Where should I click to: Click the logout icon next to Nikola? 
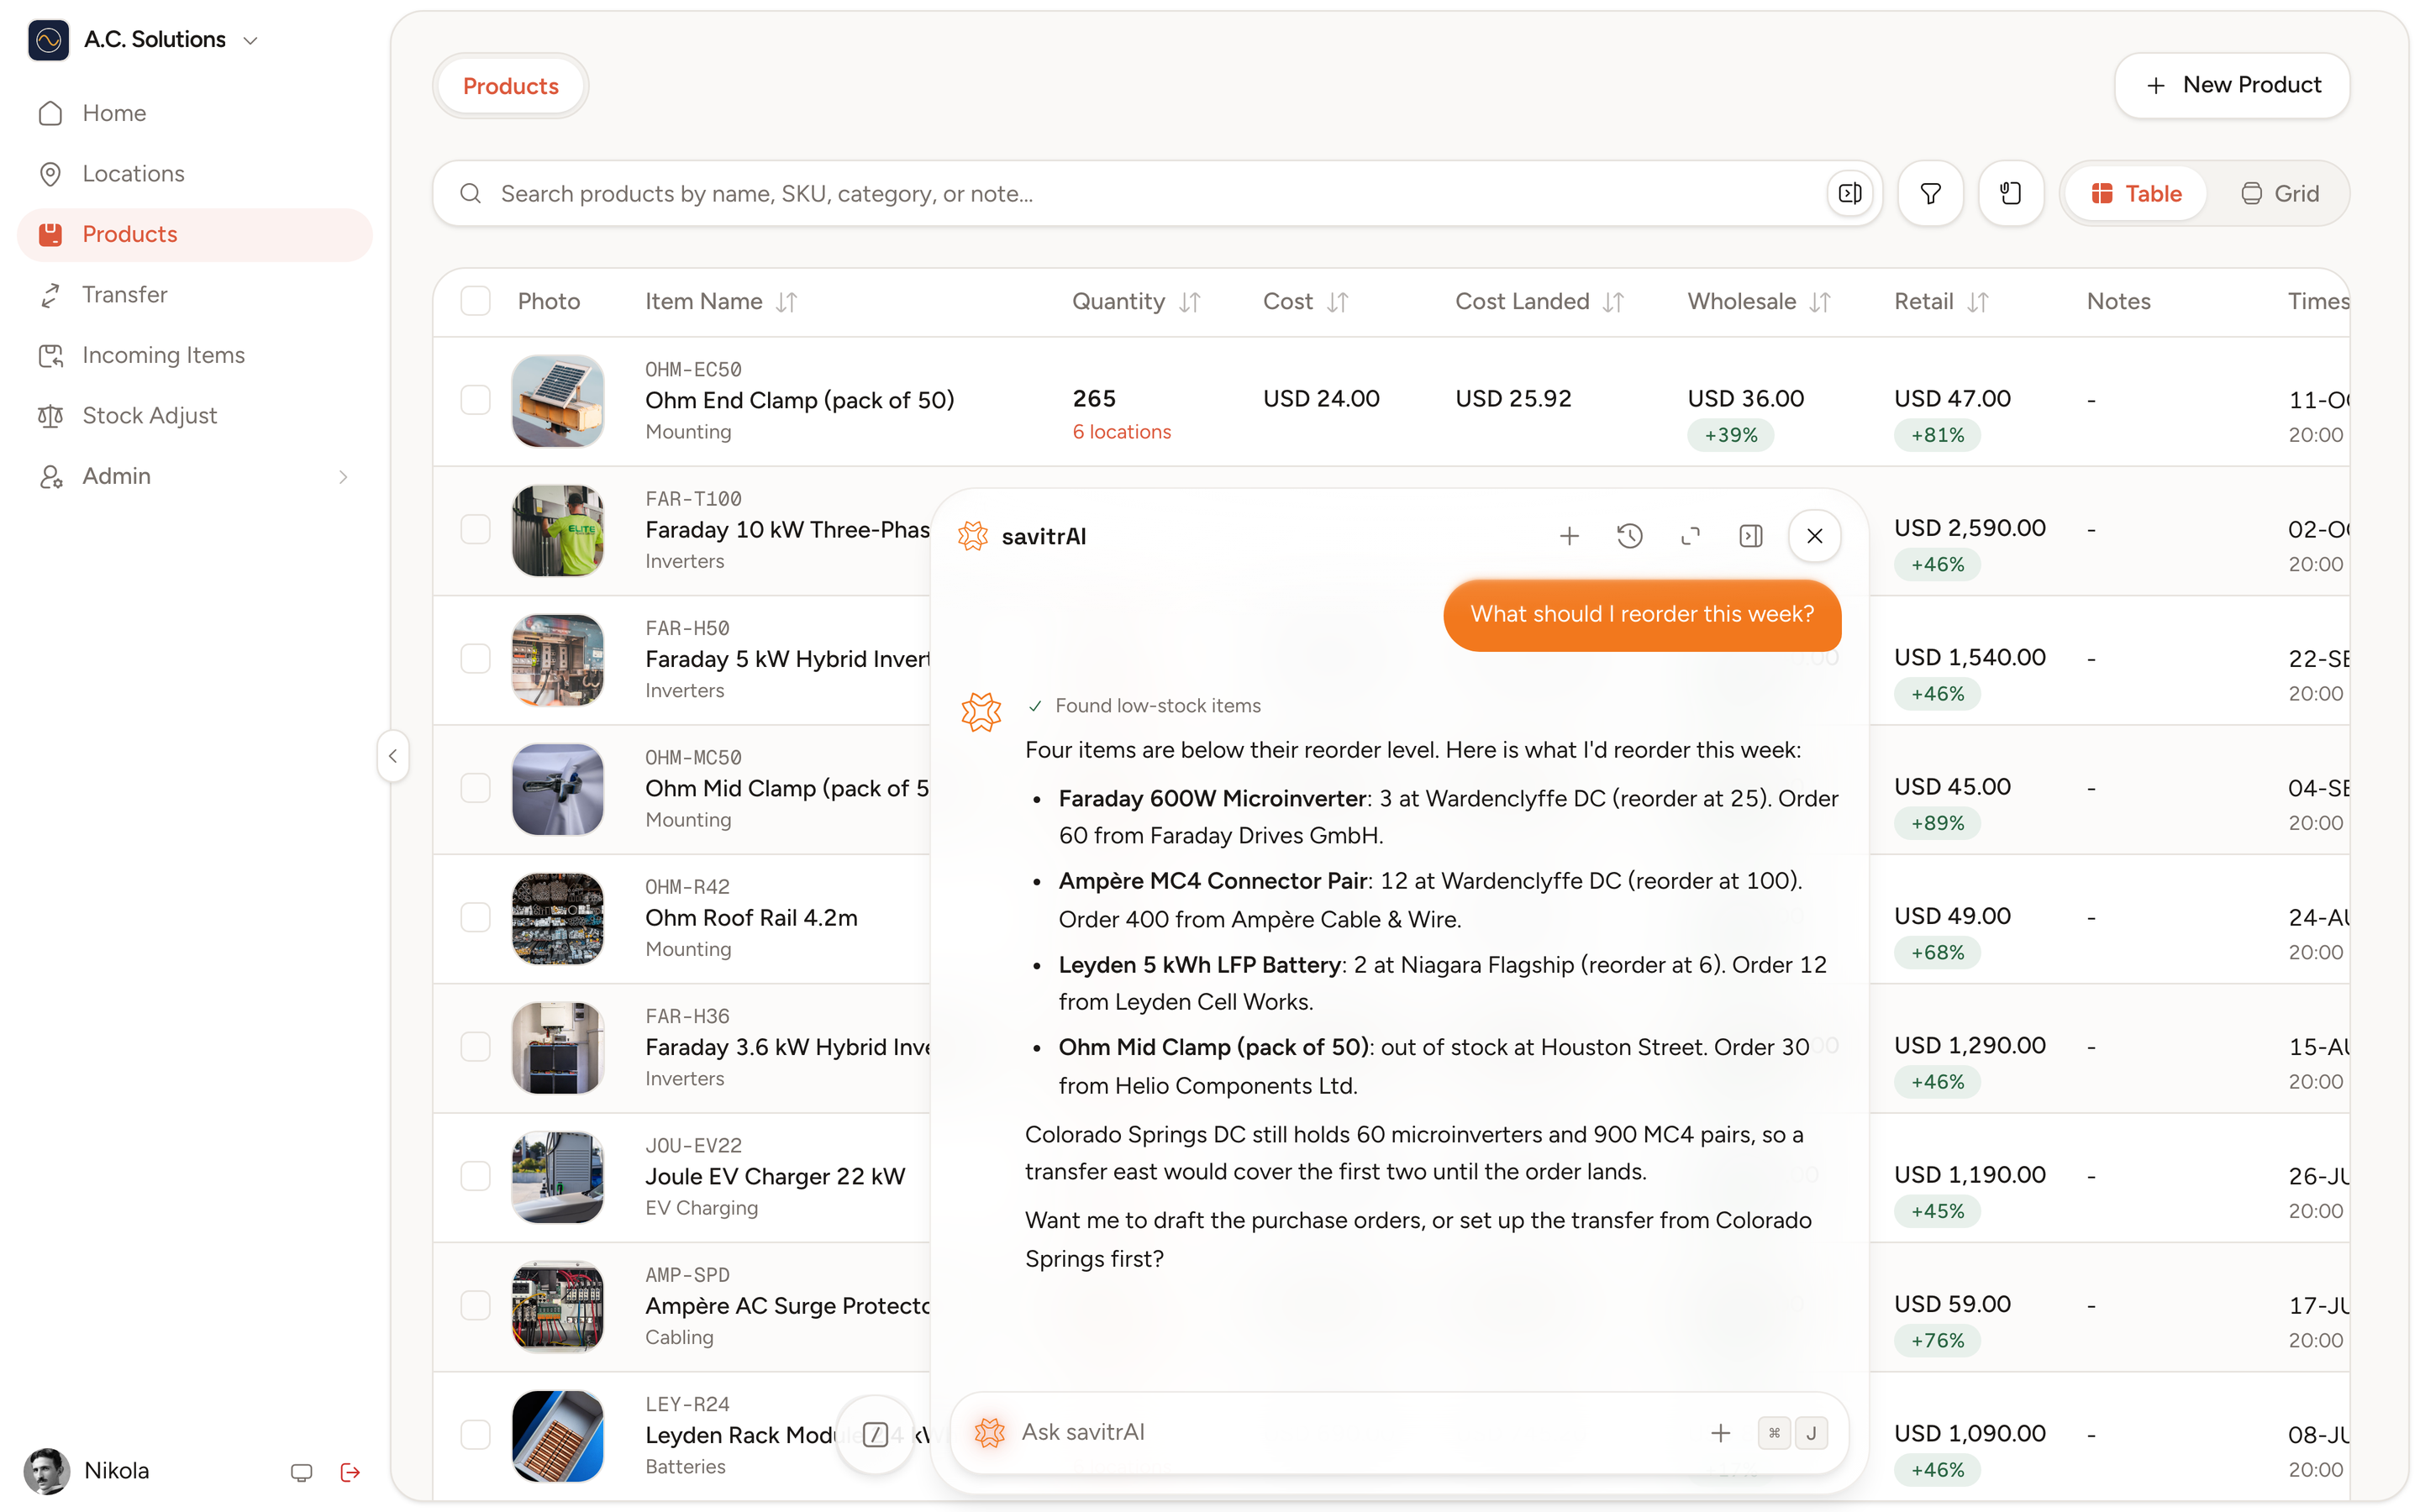tap(350, 1472)
